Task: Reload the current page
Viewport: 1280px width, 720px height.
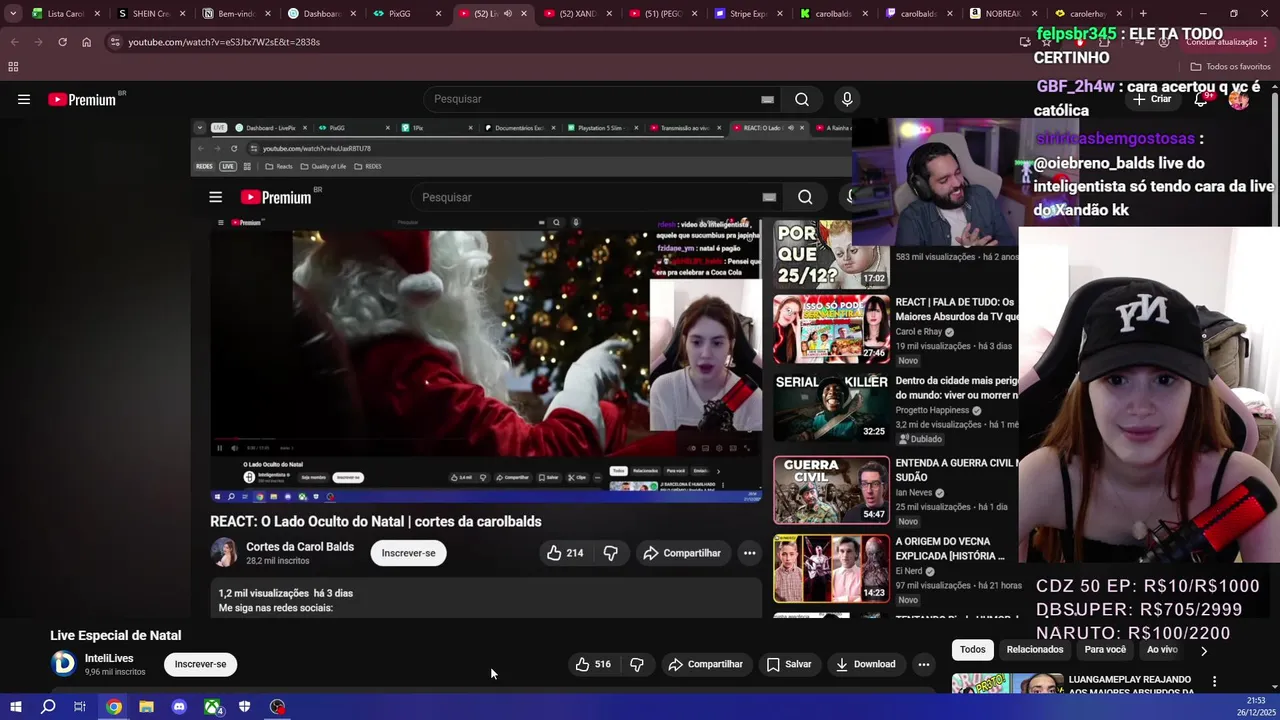Action: click(x=62, y=42)
